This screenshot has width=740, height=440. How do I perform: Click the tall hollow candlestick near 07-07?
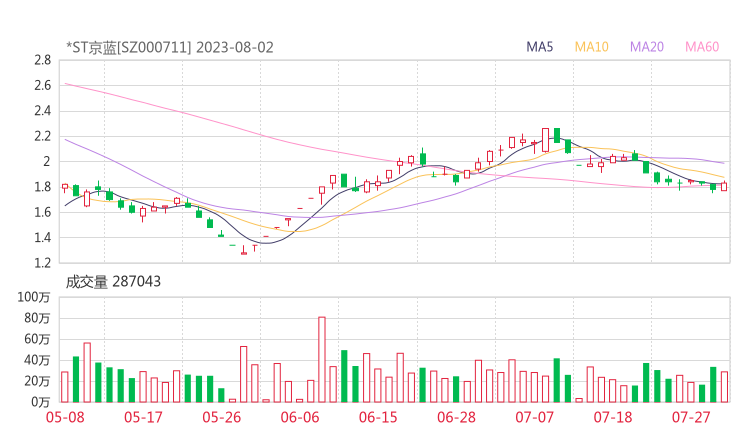tap(546, 140)
